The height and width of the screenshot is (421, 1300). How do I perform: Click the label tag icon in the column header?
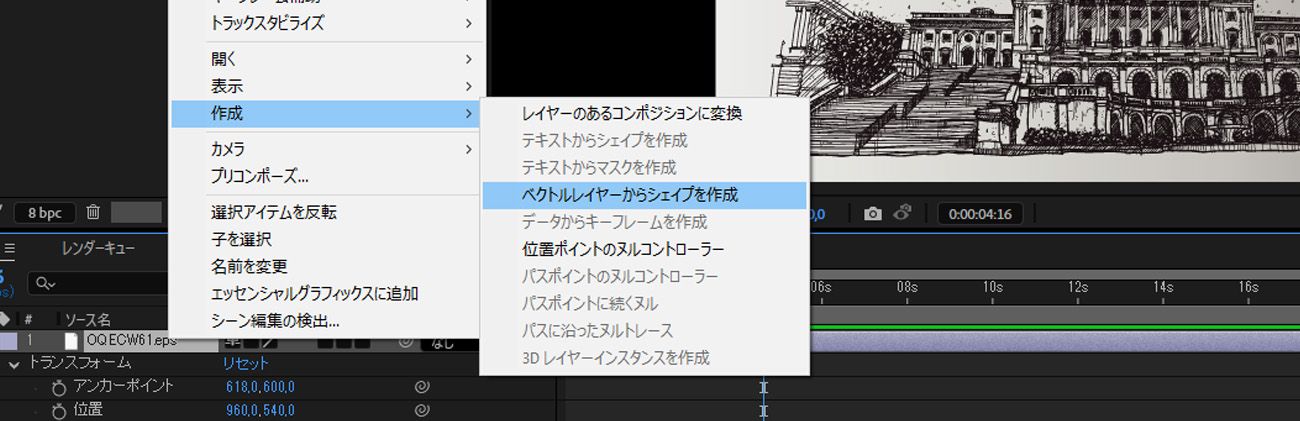(5, 319)
